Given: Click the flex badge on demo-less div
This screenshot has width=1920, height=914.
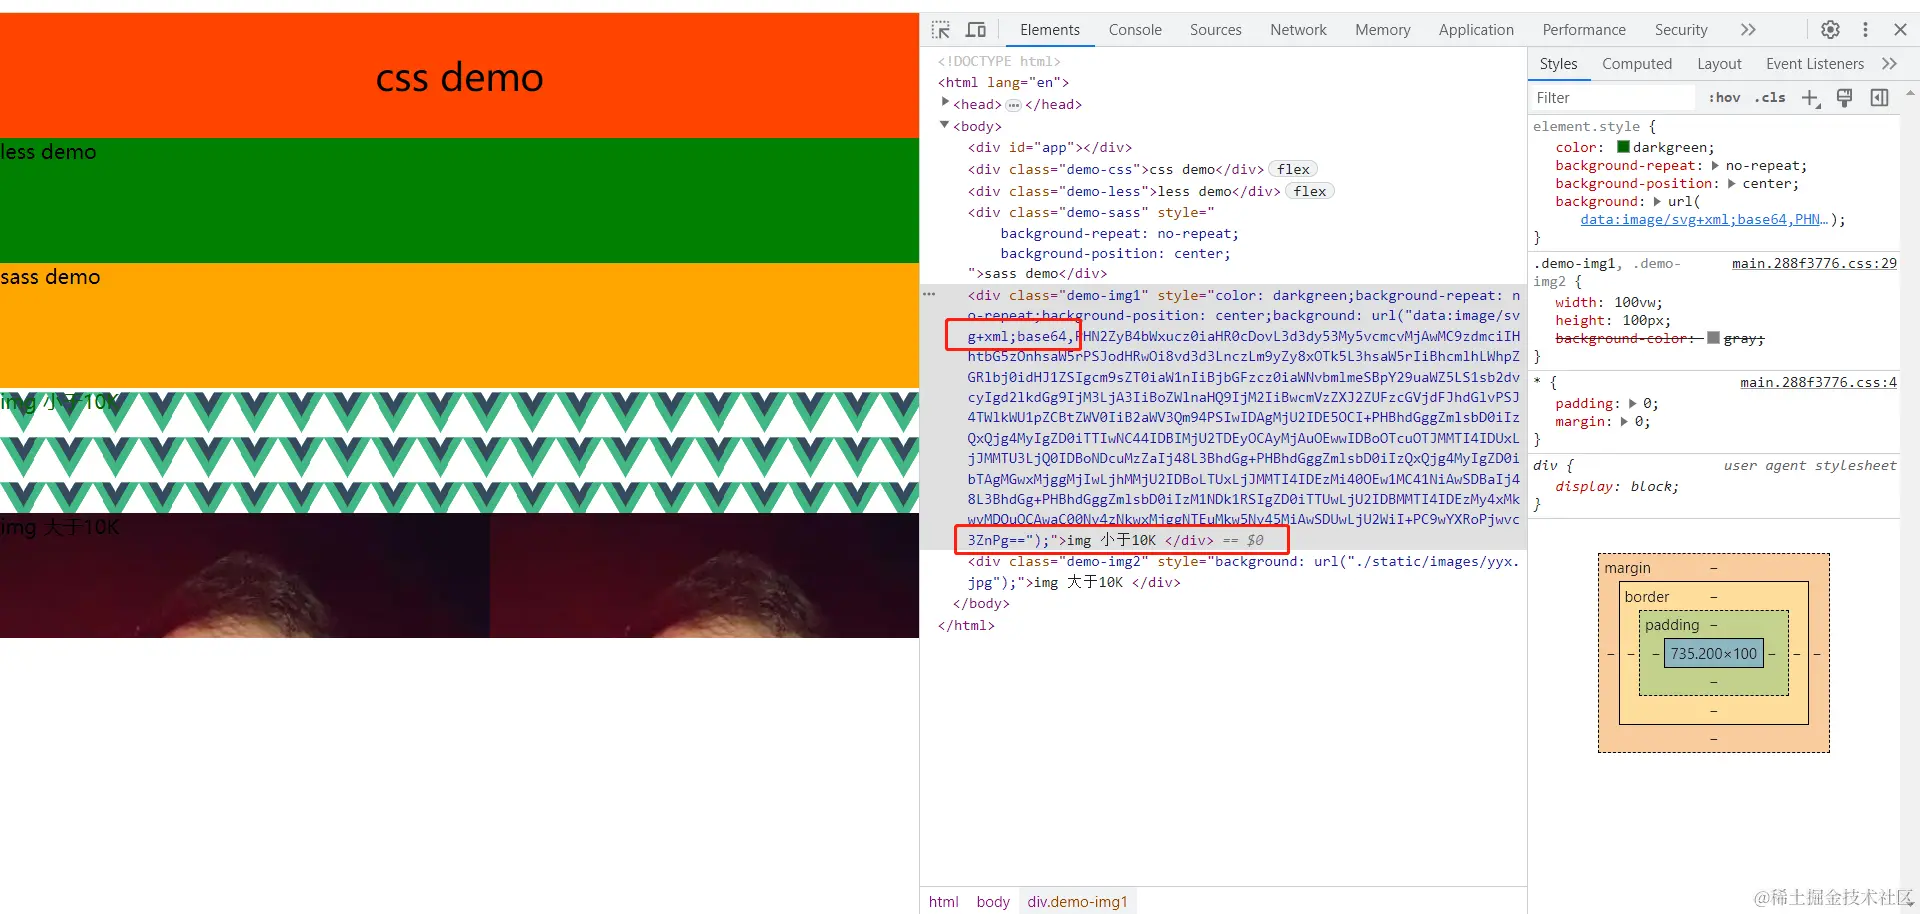Looking at the screenshot, I should [1310, 191].
